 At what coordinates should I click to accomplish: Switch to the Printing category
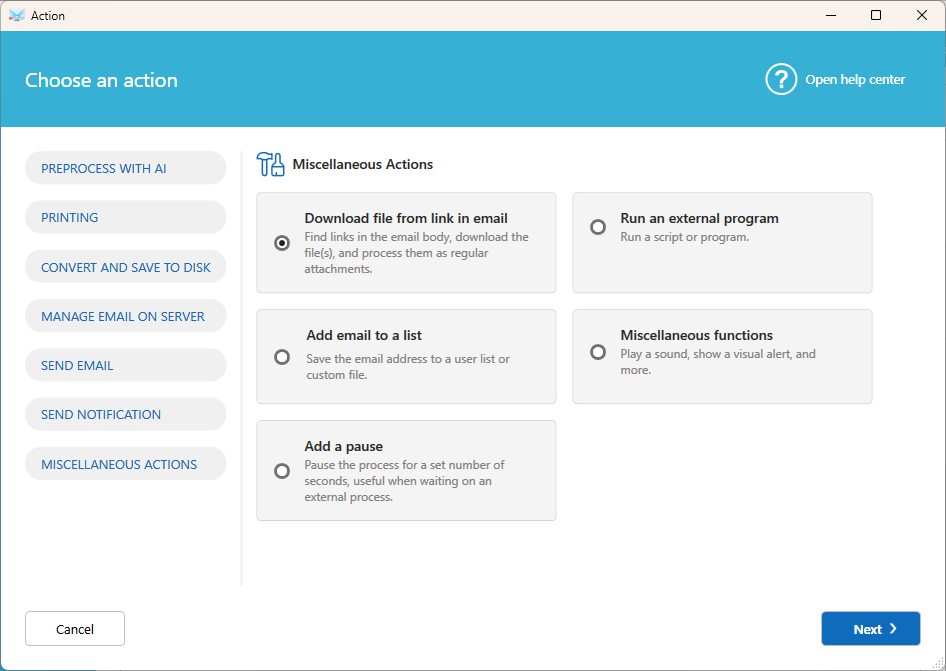tap(125, 217)
